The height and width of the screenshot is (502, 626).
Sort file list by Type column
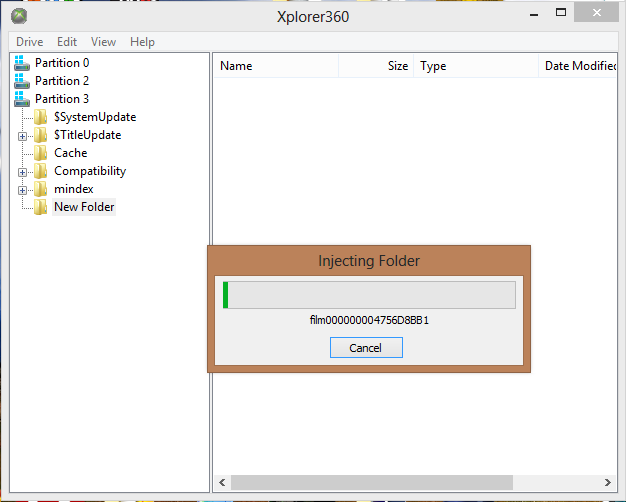(x=476, y=66)
